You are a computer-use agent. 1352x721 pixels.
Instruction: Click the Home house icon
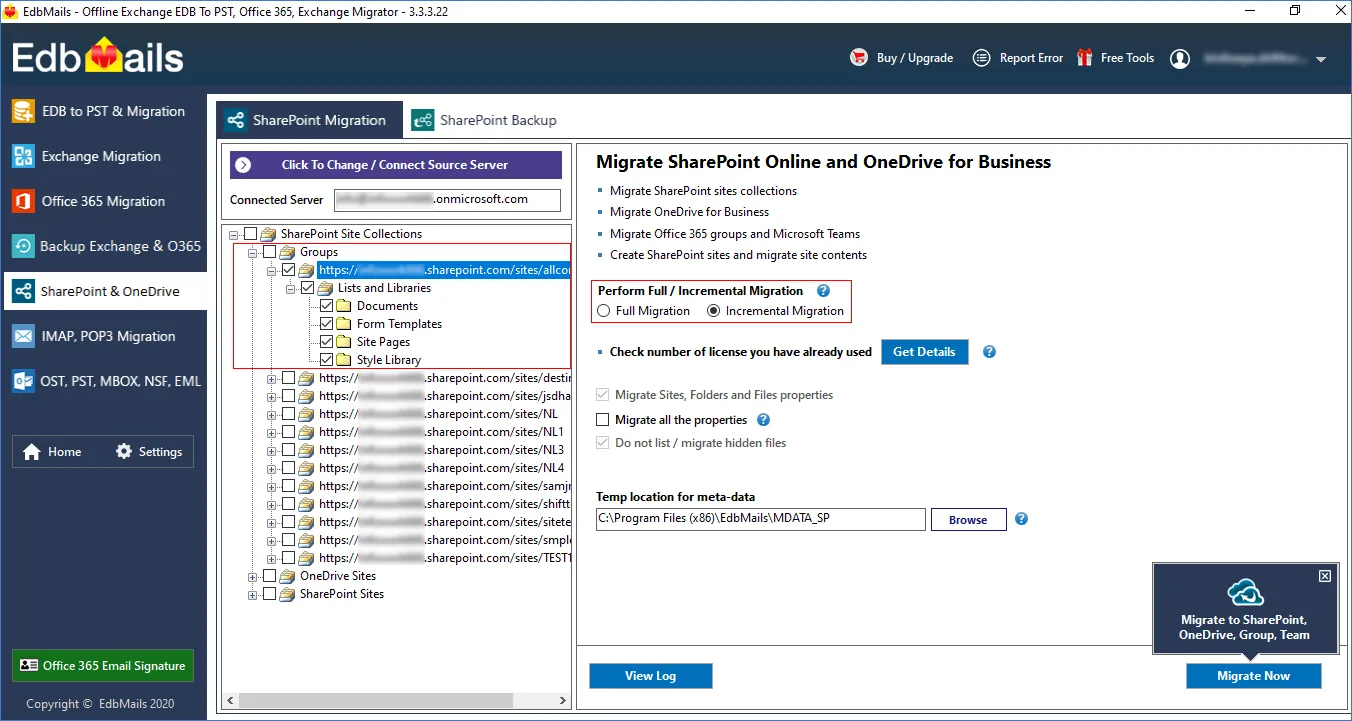pyautogui.click(x=32, y=451)
